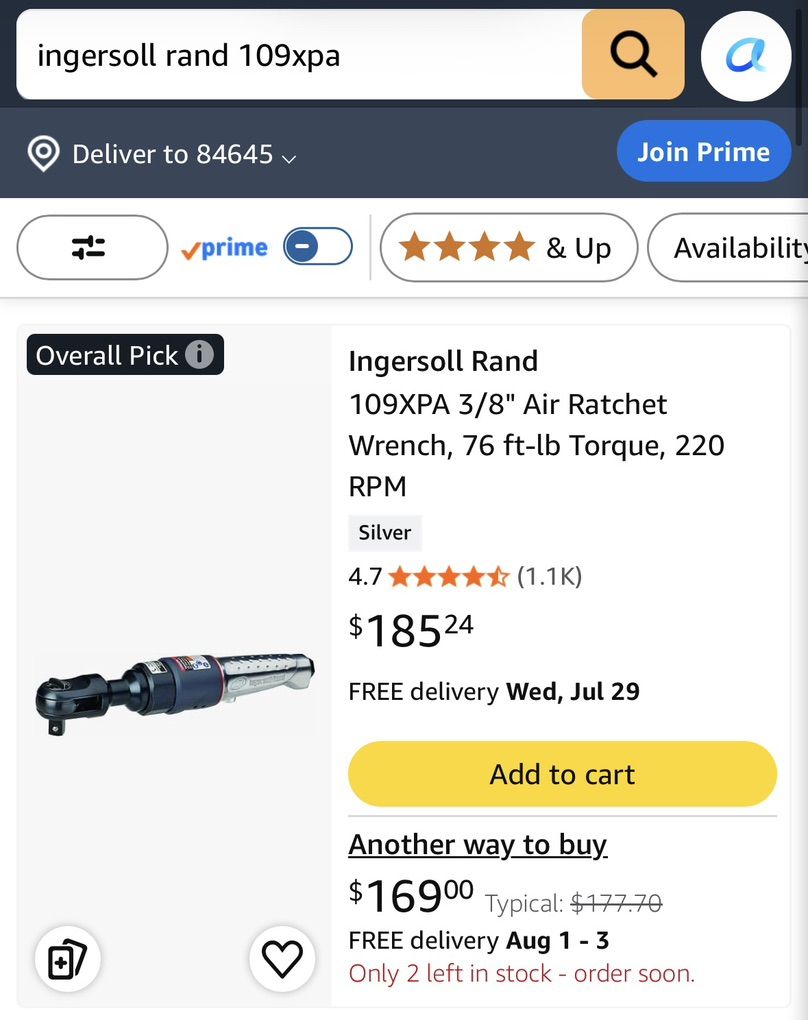Click the search field containing ingersoll rand 109xpa
This screenshot has width=808, height=1020.
299,55
